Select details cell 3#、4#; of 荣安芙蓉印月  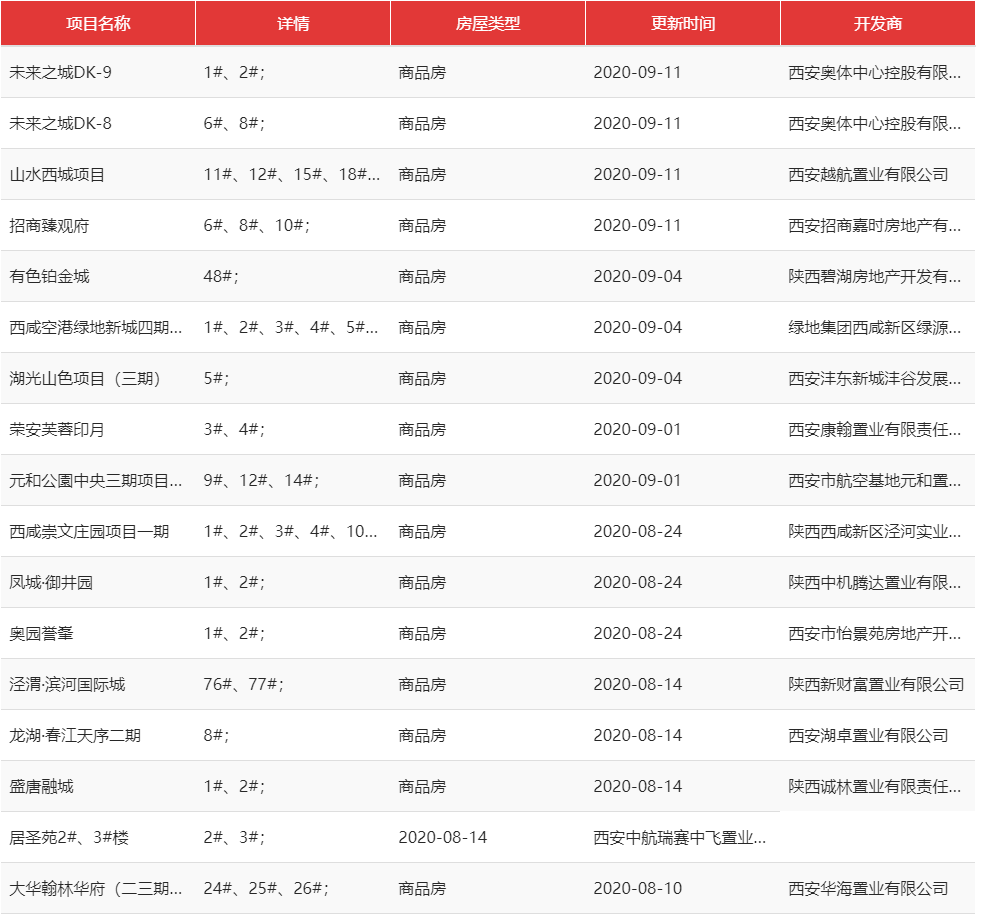click(234, 429)
